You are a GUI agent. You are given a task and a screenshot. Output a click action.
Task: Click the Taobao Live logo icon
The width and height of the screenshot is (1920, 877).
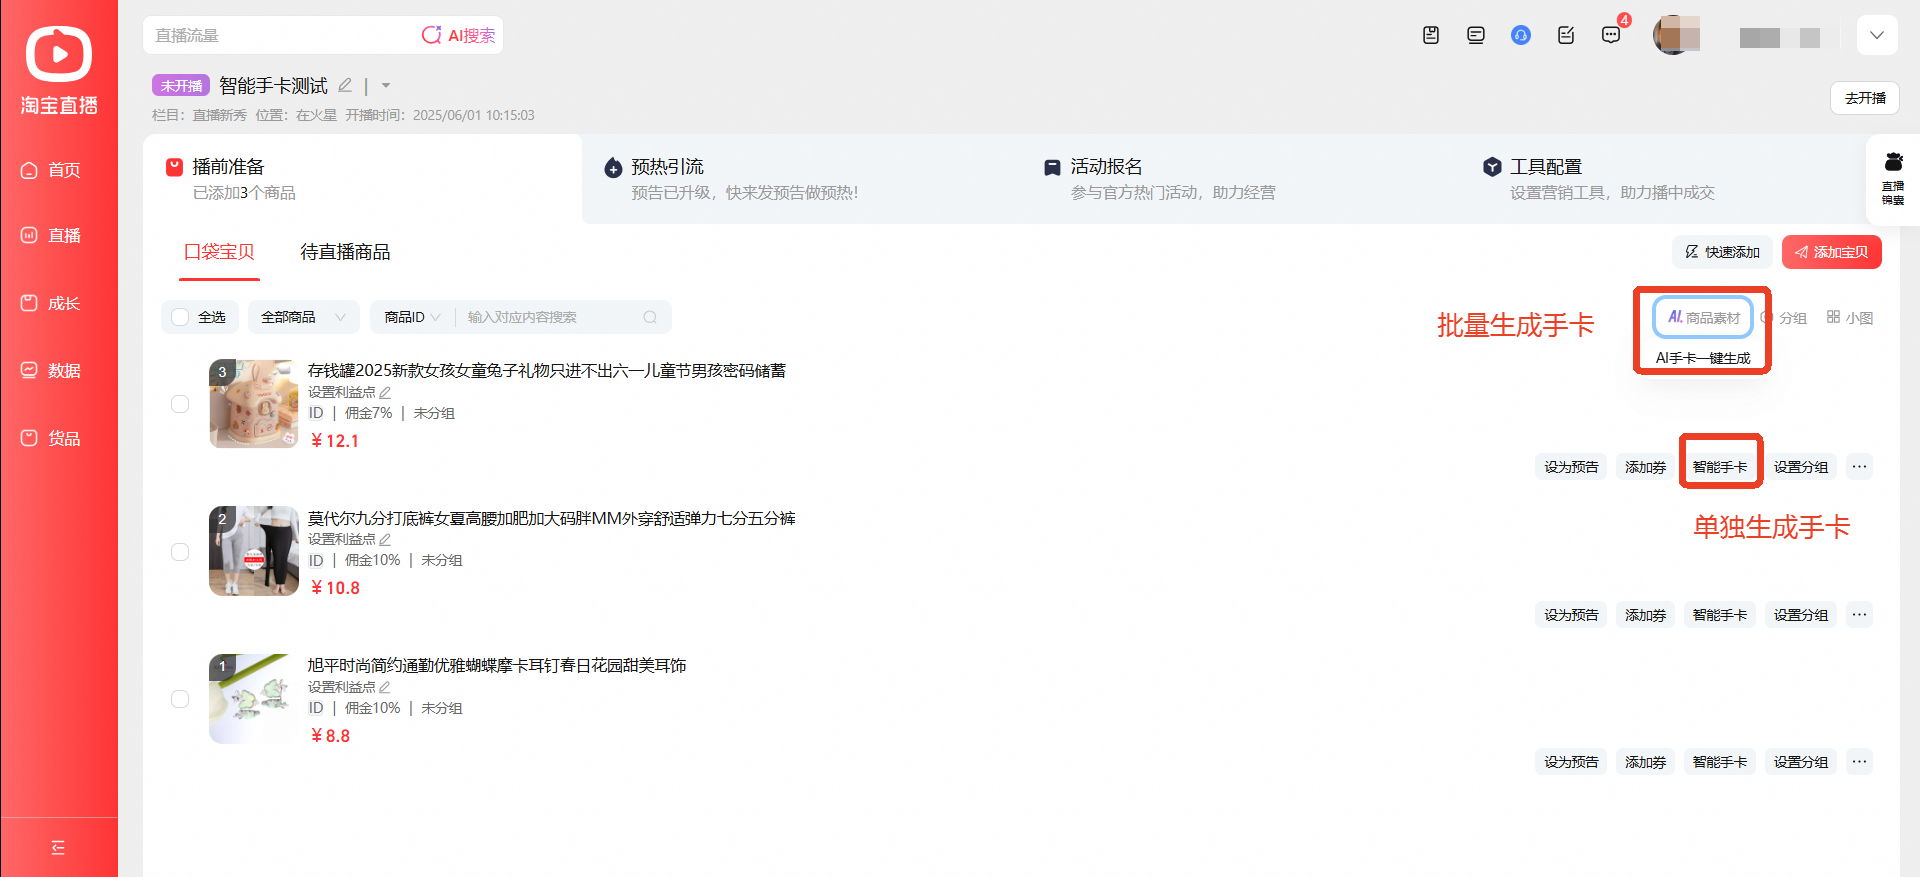point(58,53)
